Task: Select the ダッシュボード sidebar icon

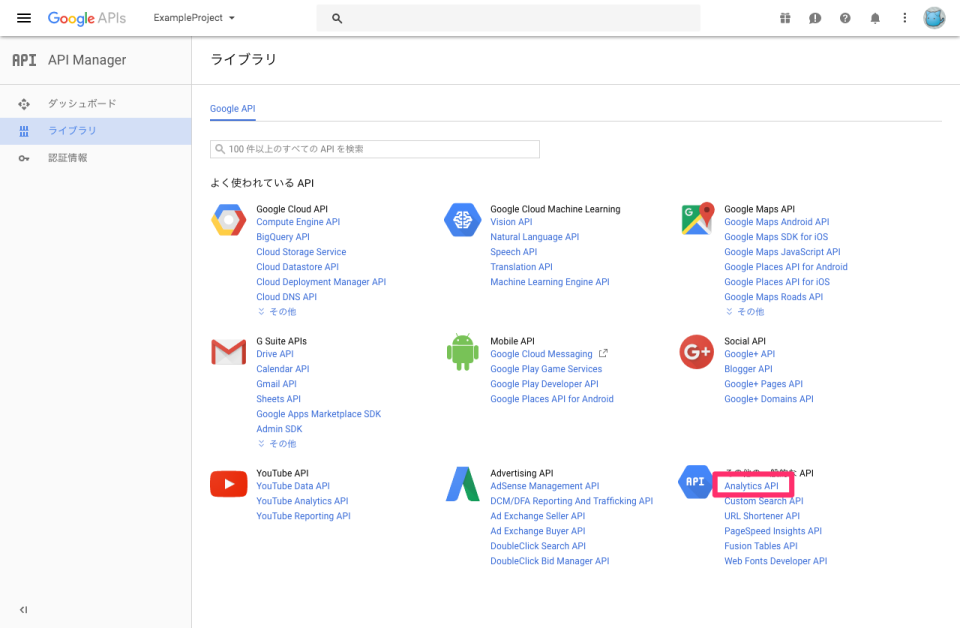Action: 23,103
